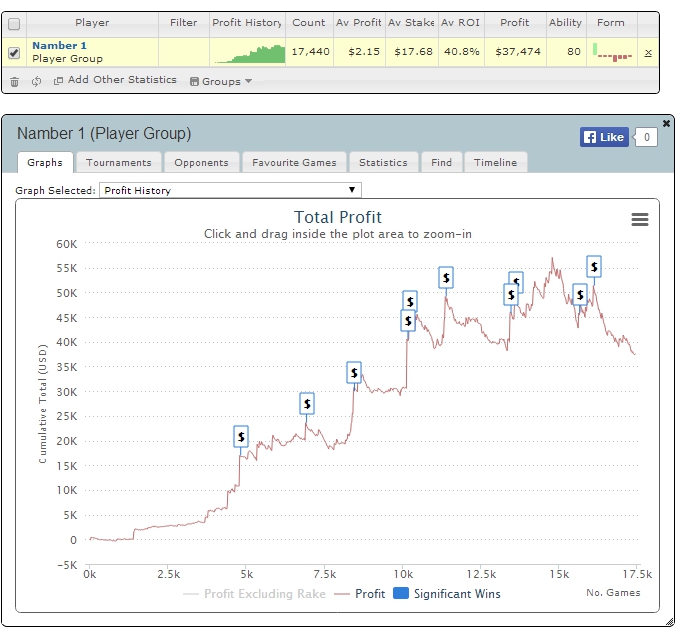
Task: Click the Namber 1 player link
Action: 60,45
